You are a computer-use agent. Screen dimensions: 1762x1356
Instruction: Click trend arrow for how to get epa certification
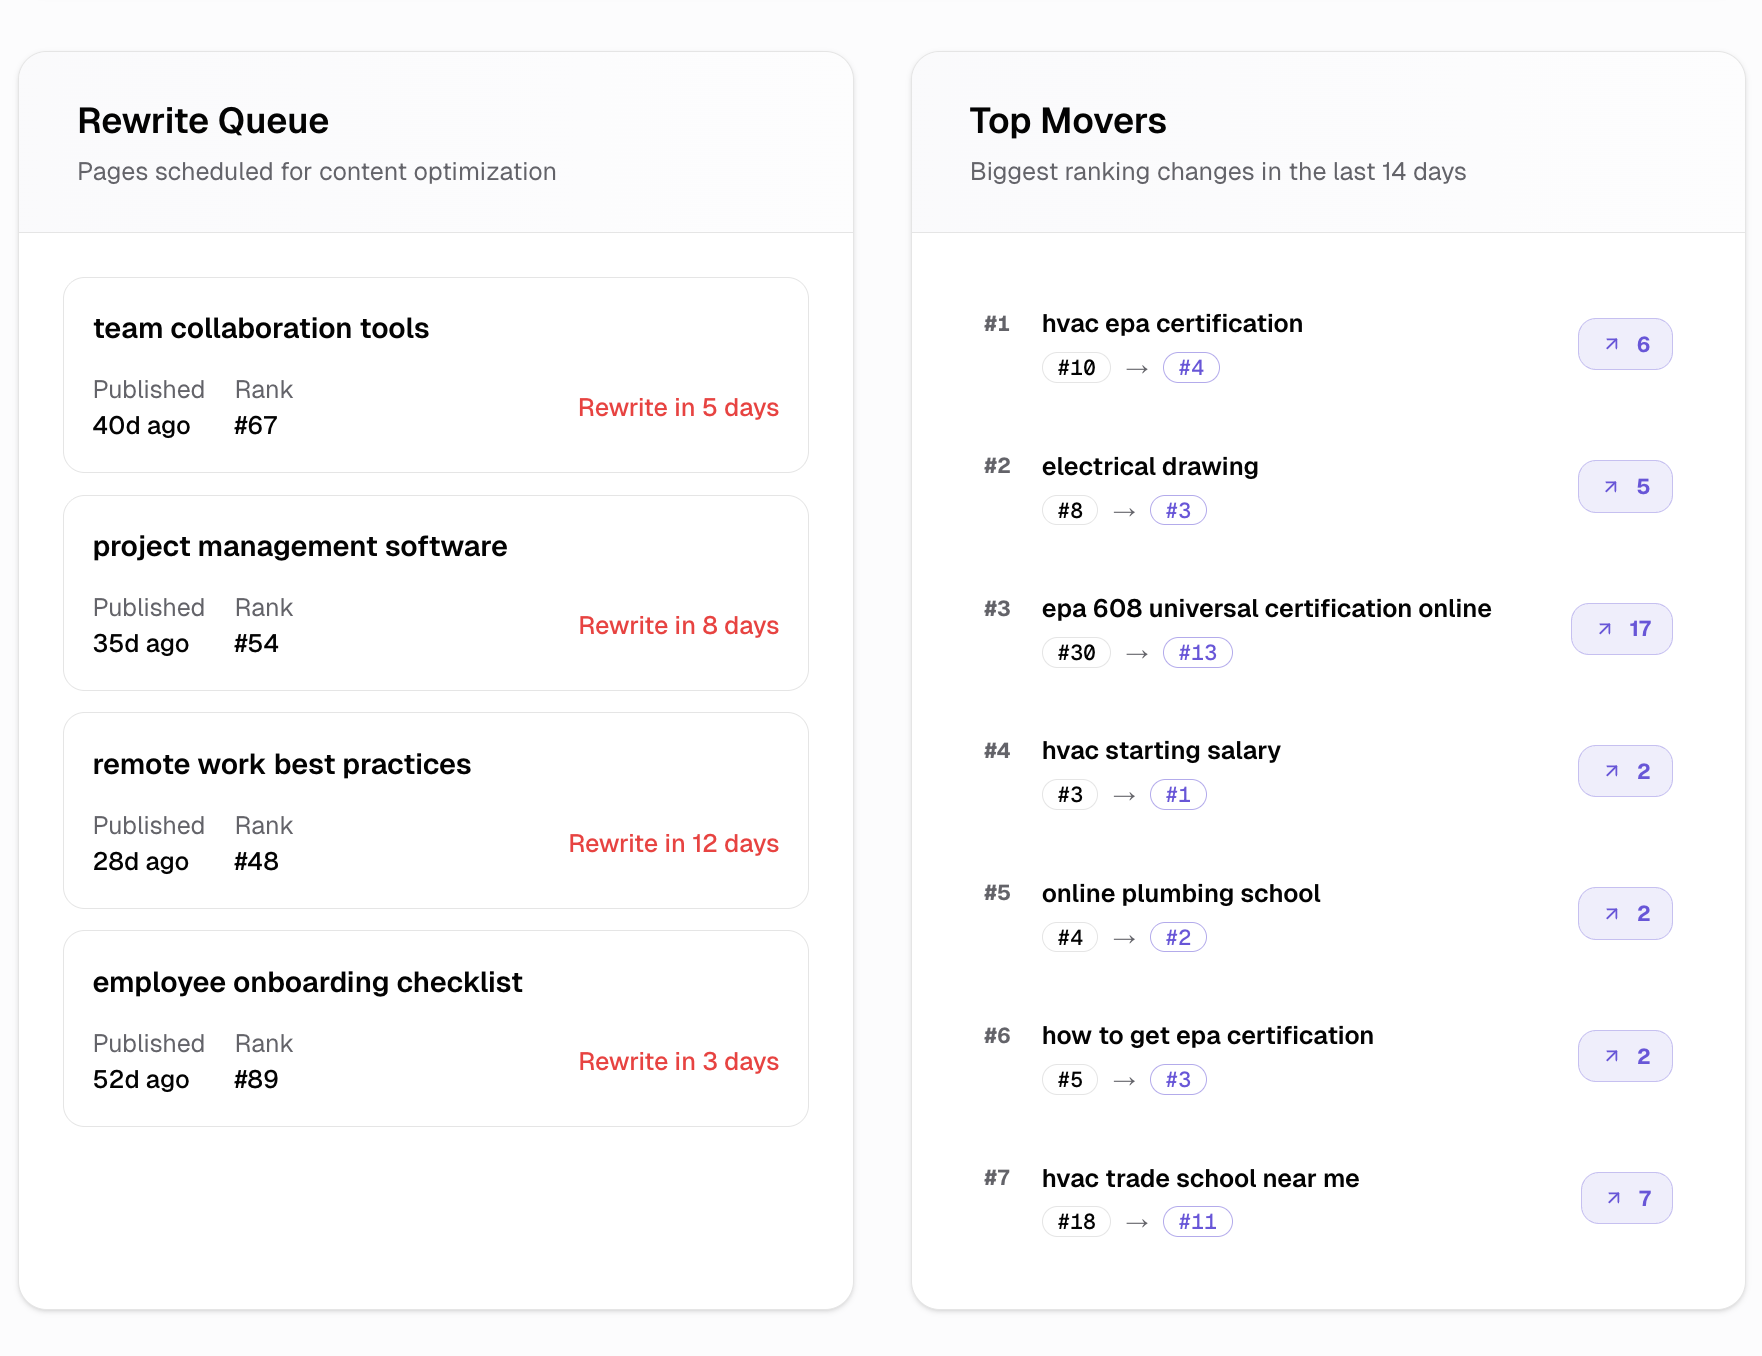(x=1611, y=1056)
